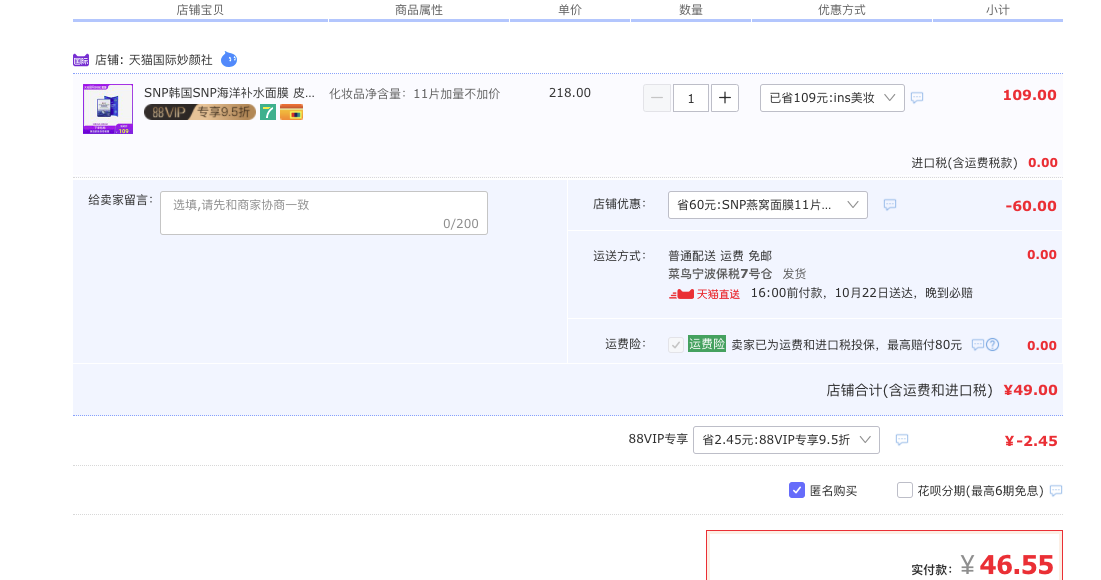Click the credit card payment icon
This screenshot has height=580, width=1101.
pos(291,112)
